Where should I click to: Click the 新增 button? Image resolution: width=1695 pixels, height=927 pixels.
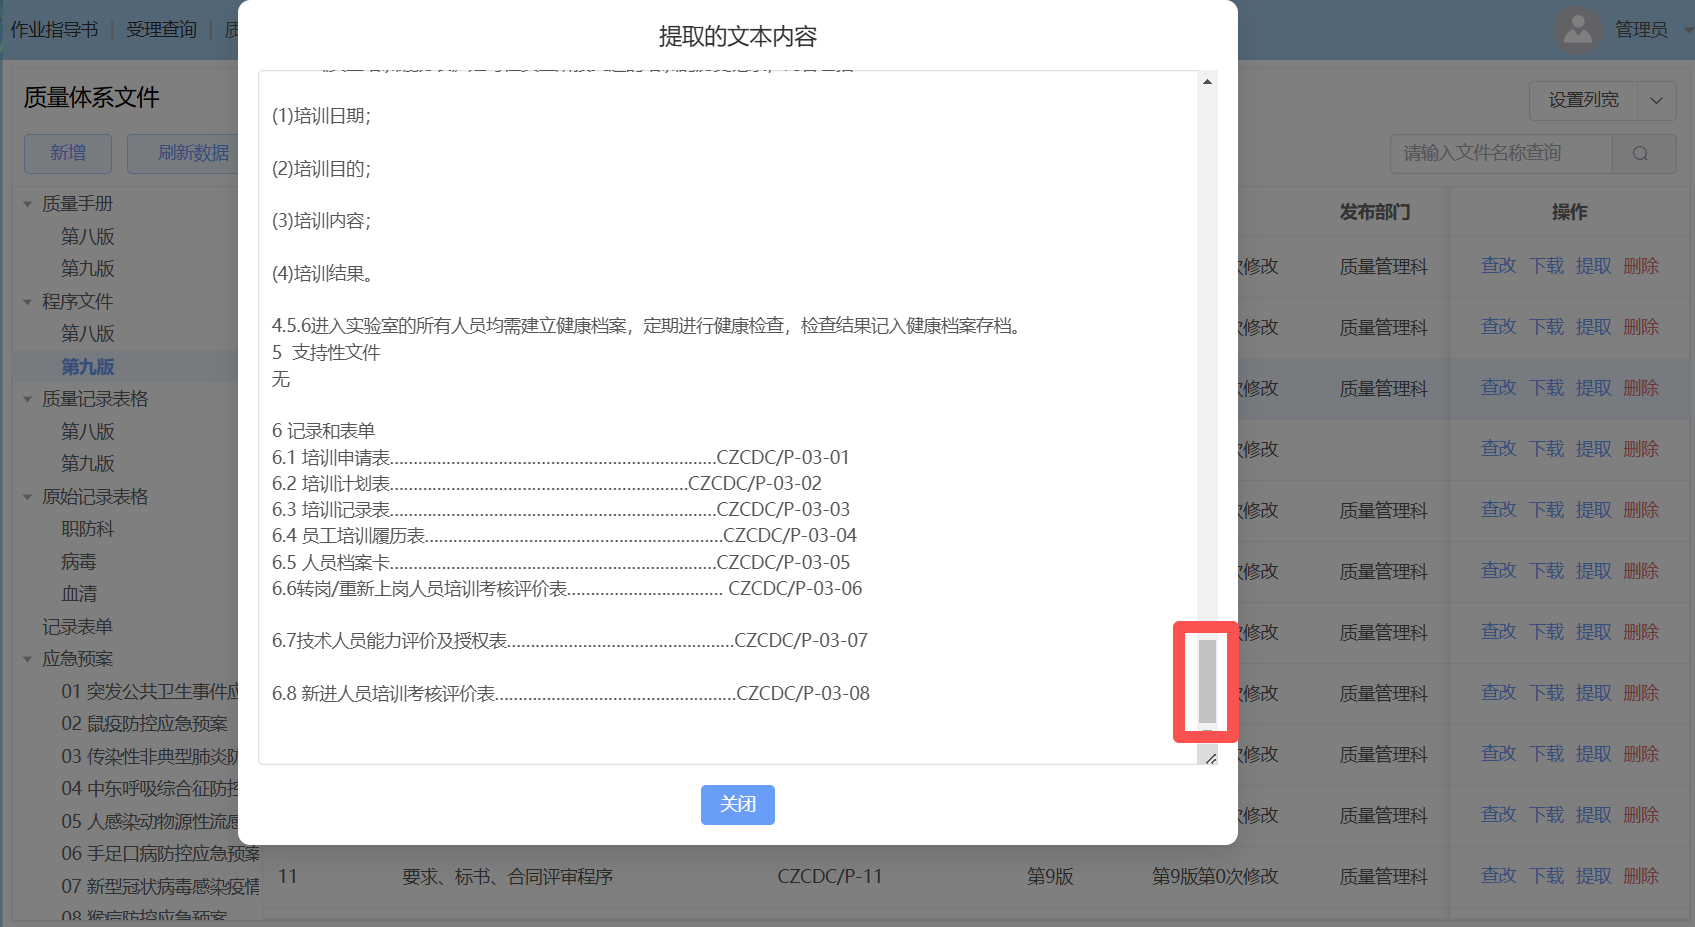68,153
